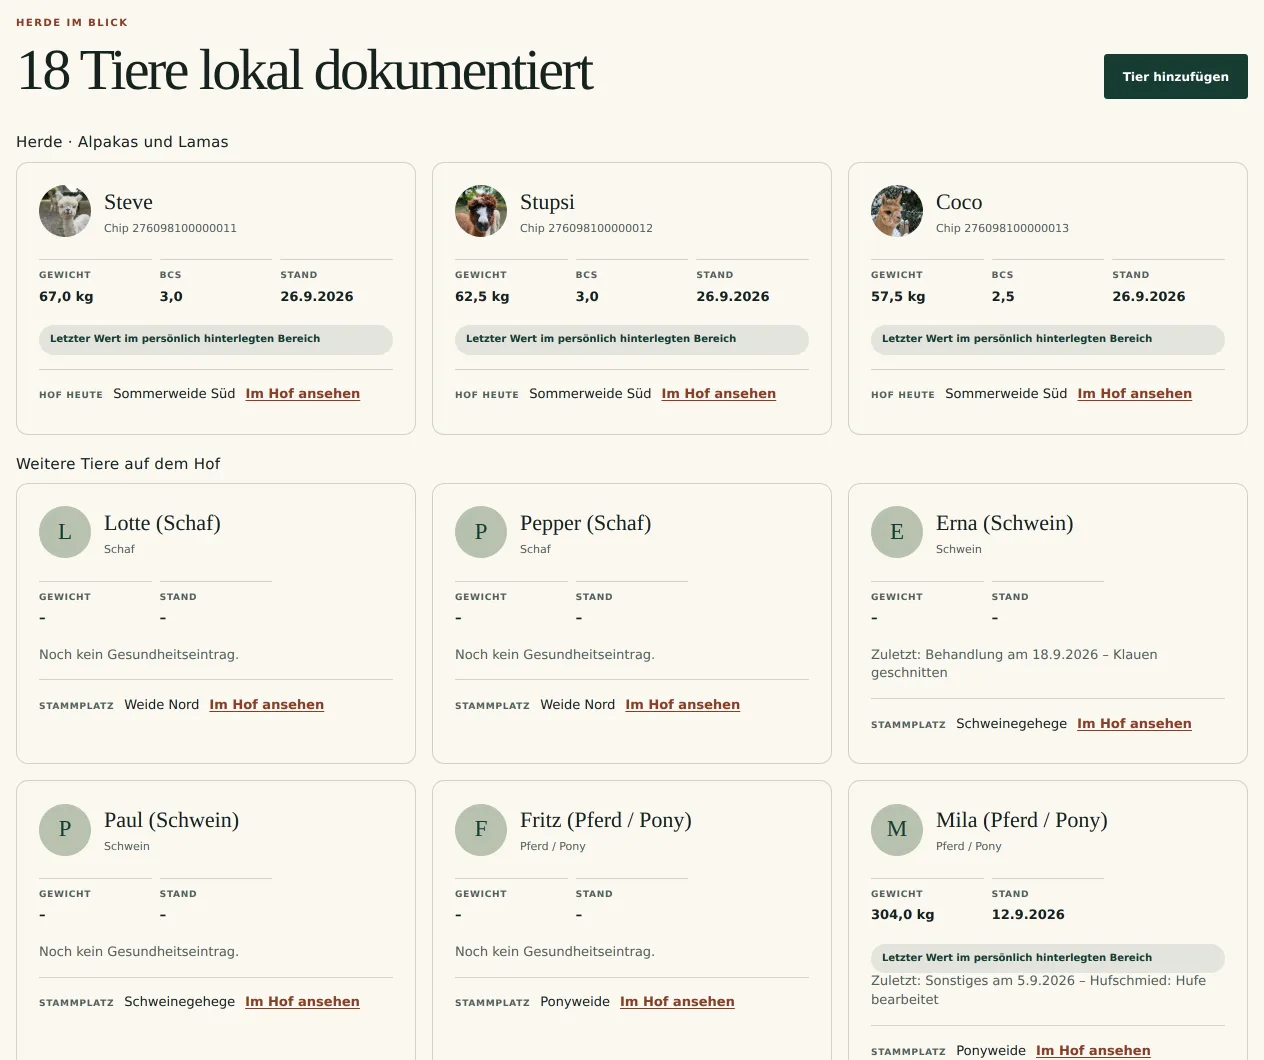
Task: Click the F avatar for Fritz
Action: coord(481,829)
